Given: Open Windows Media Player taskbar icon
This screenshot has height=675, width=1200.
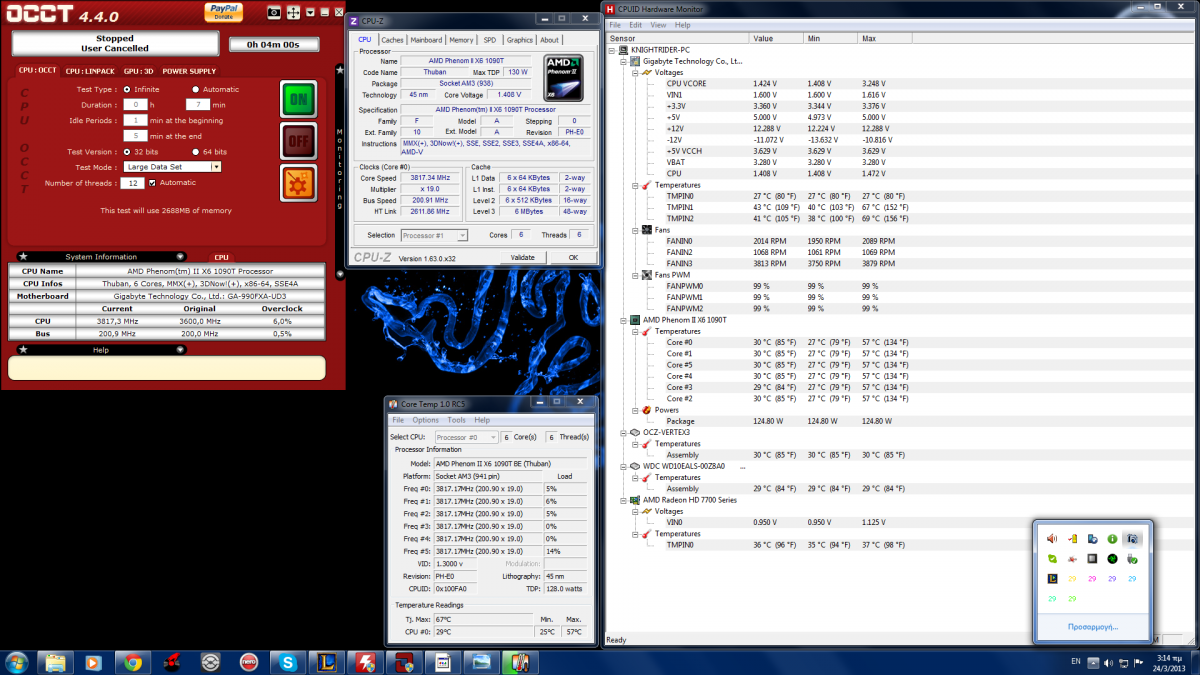Looking at the screenshot, I should tap(94, 662).
